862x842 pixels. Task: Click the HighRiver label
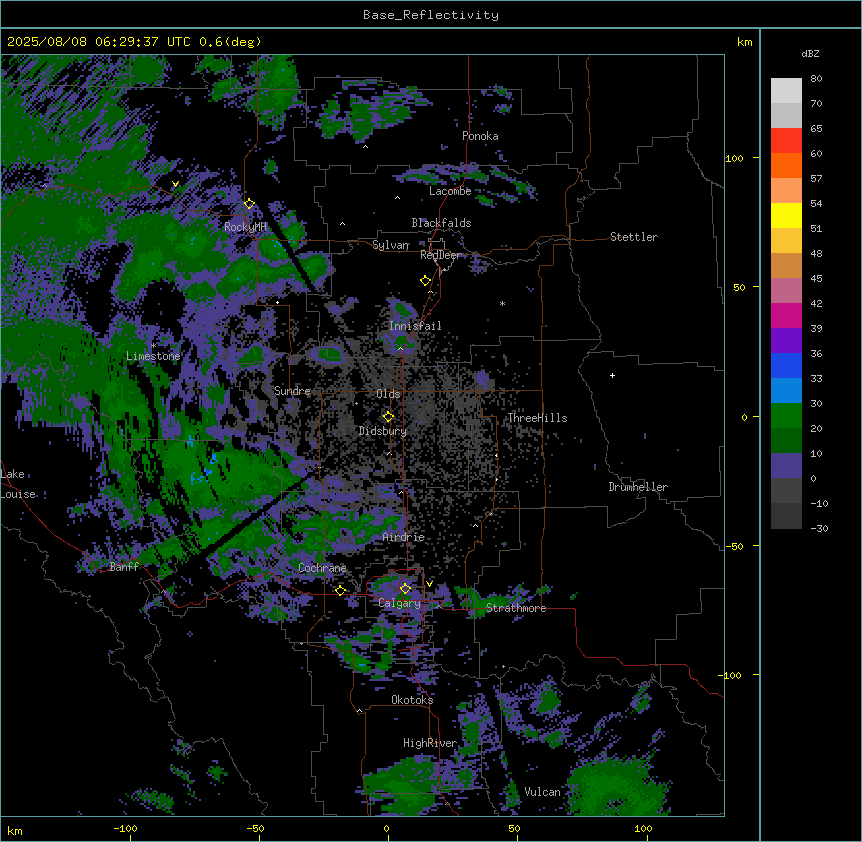tap(430, 743)
